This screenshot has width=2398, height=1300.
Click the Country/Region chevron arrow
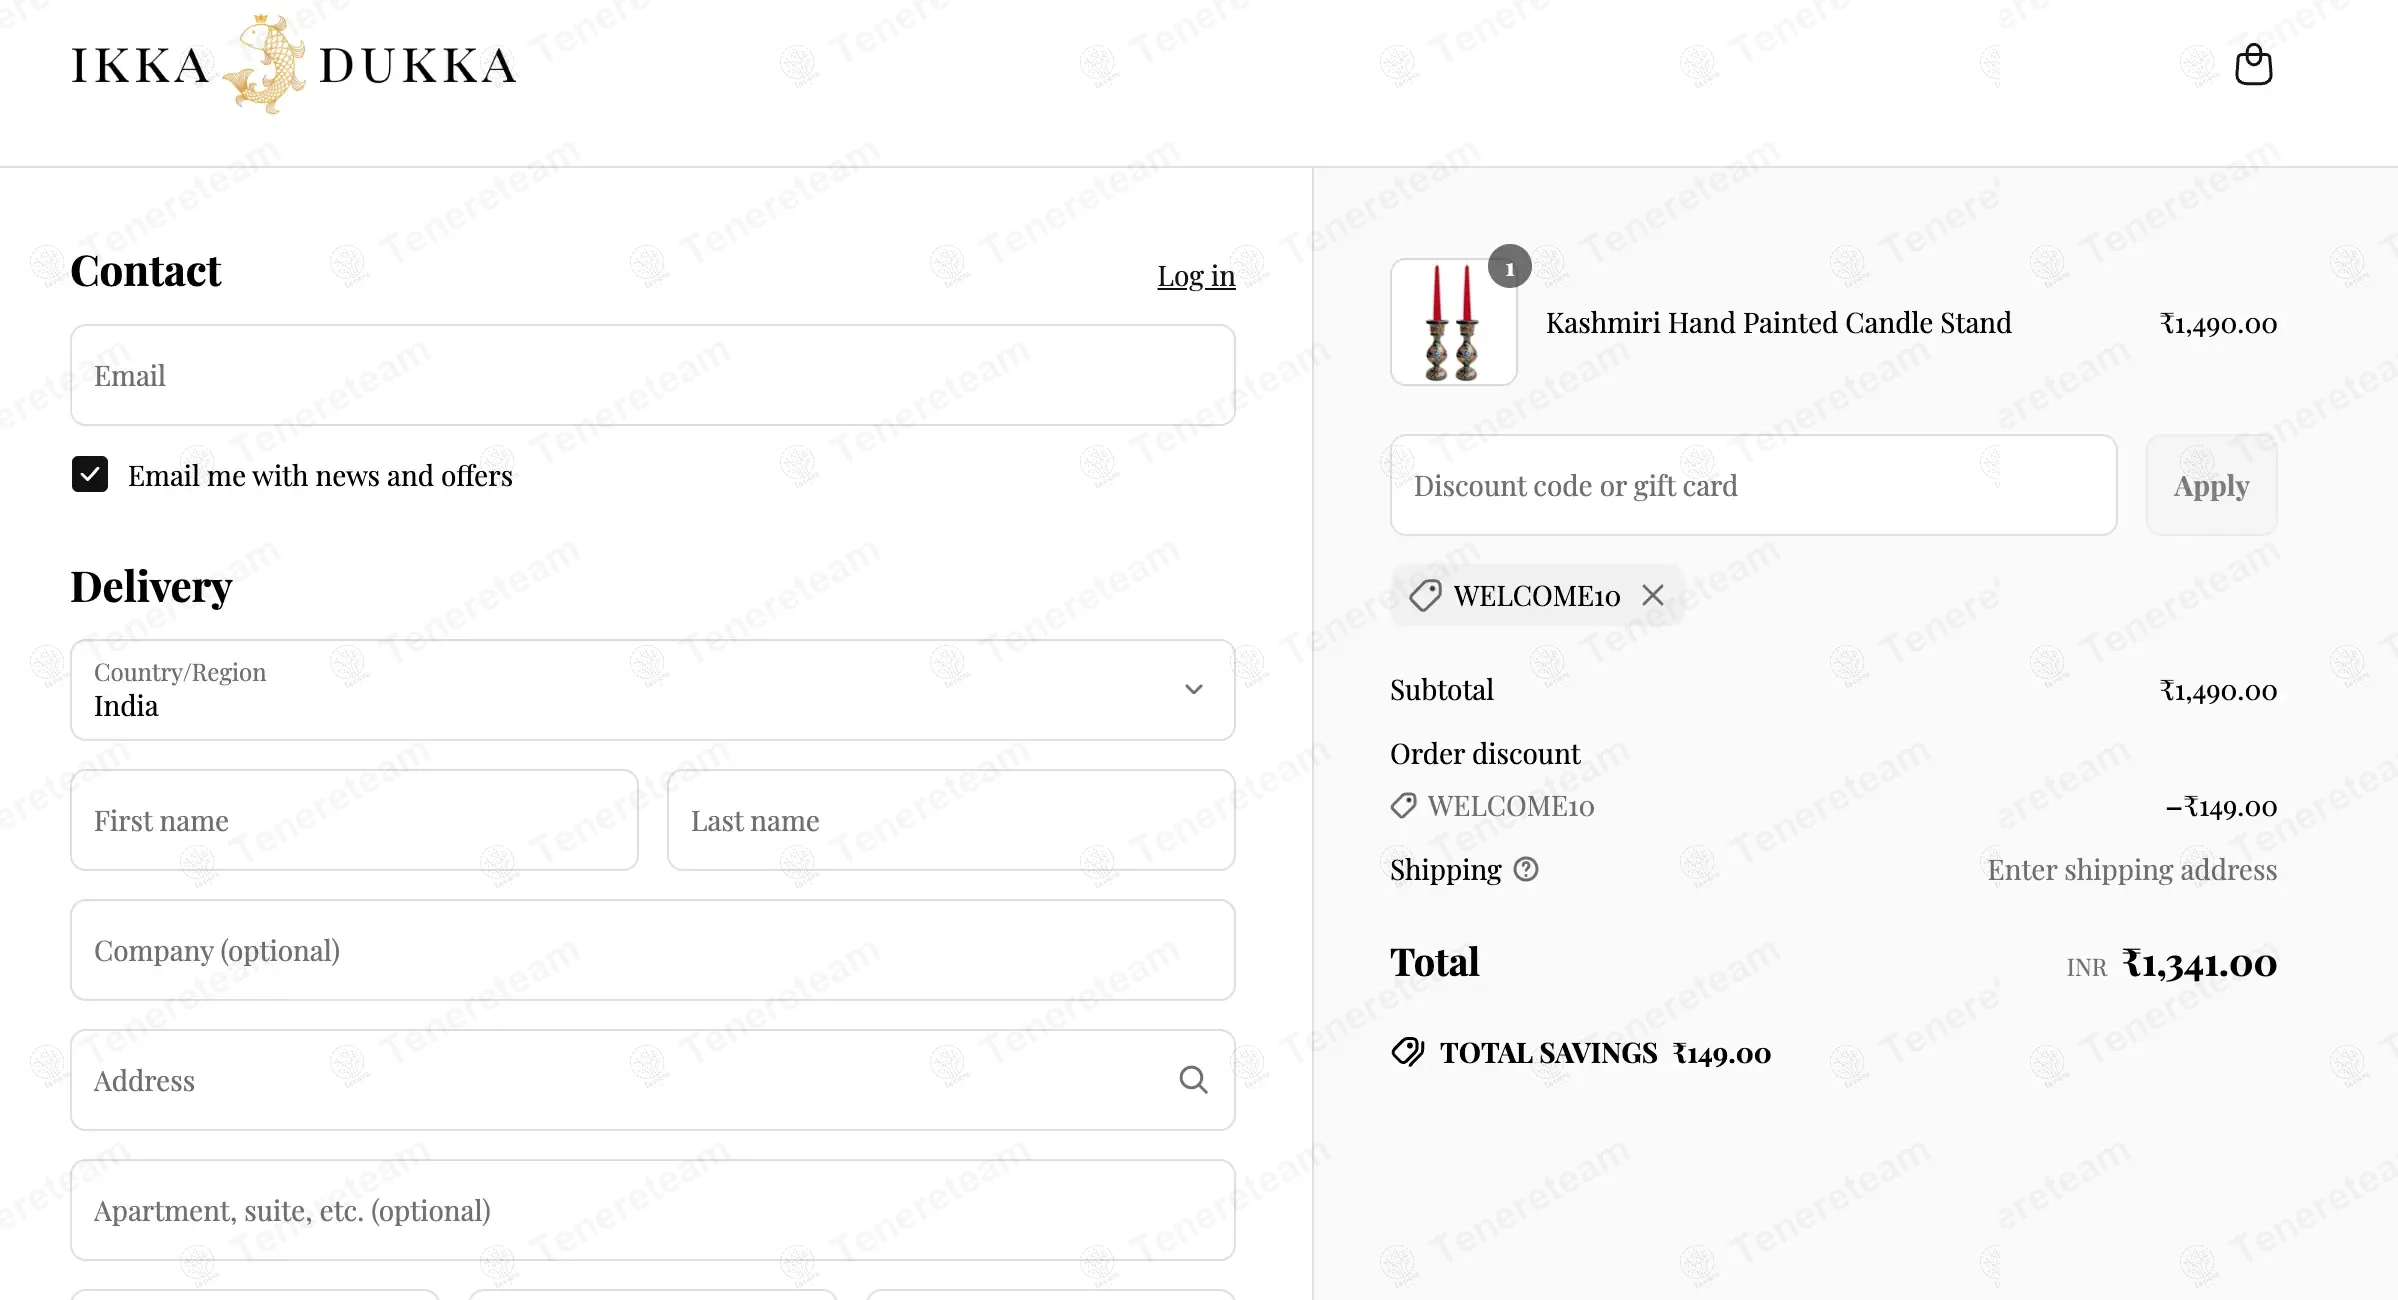point(1194,689)
